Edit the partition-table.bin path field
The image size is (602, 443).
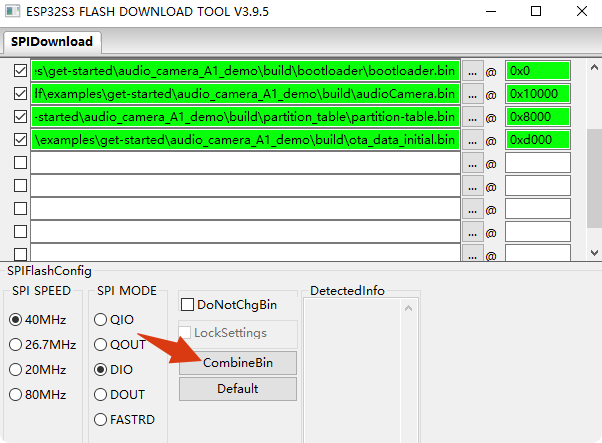[x=245, y=117]
